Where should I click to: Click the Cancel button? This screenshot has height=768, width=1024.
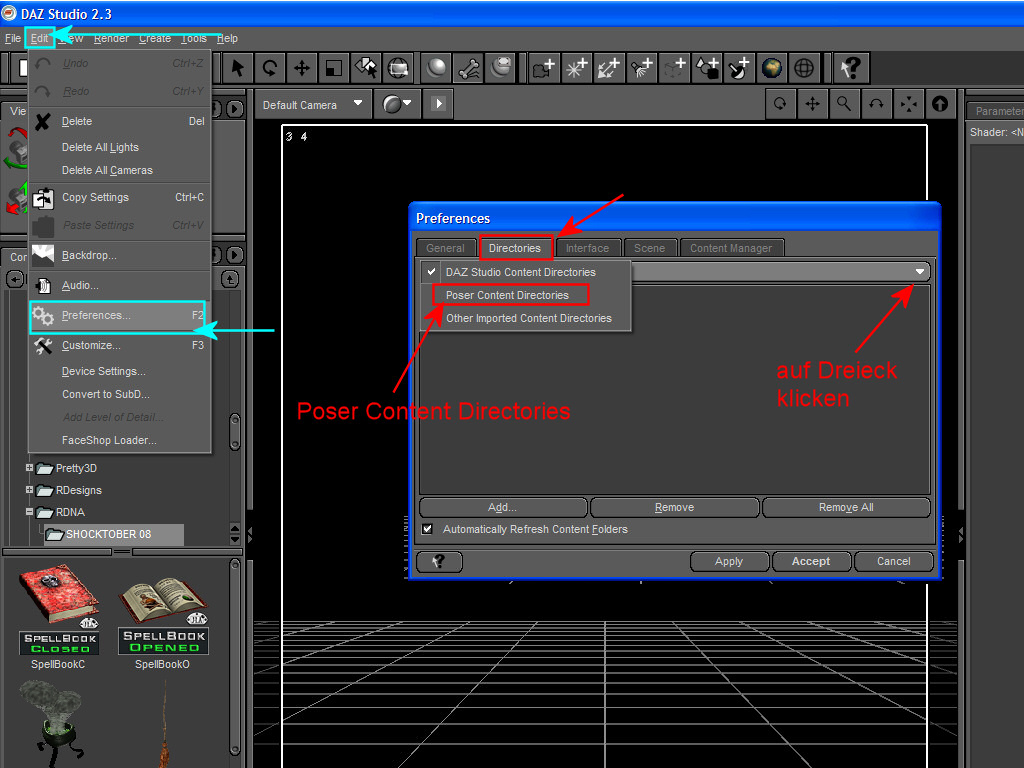tap(893, 561)
